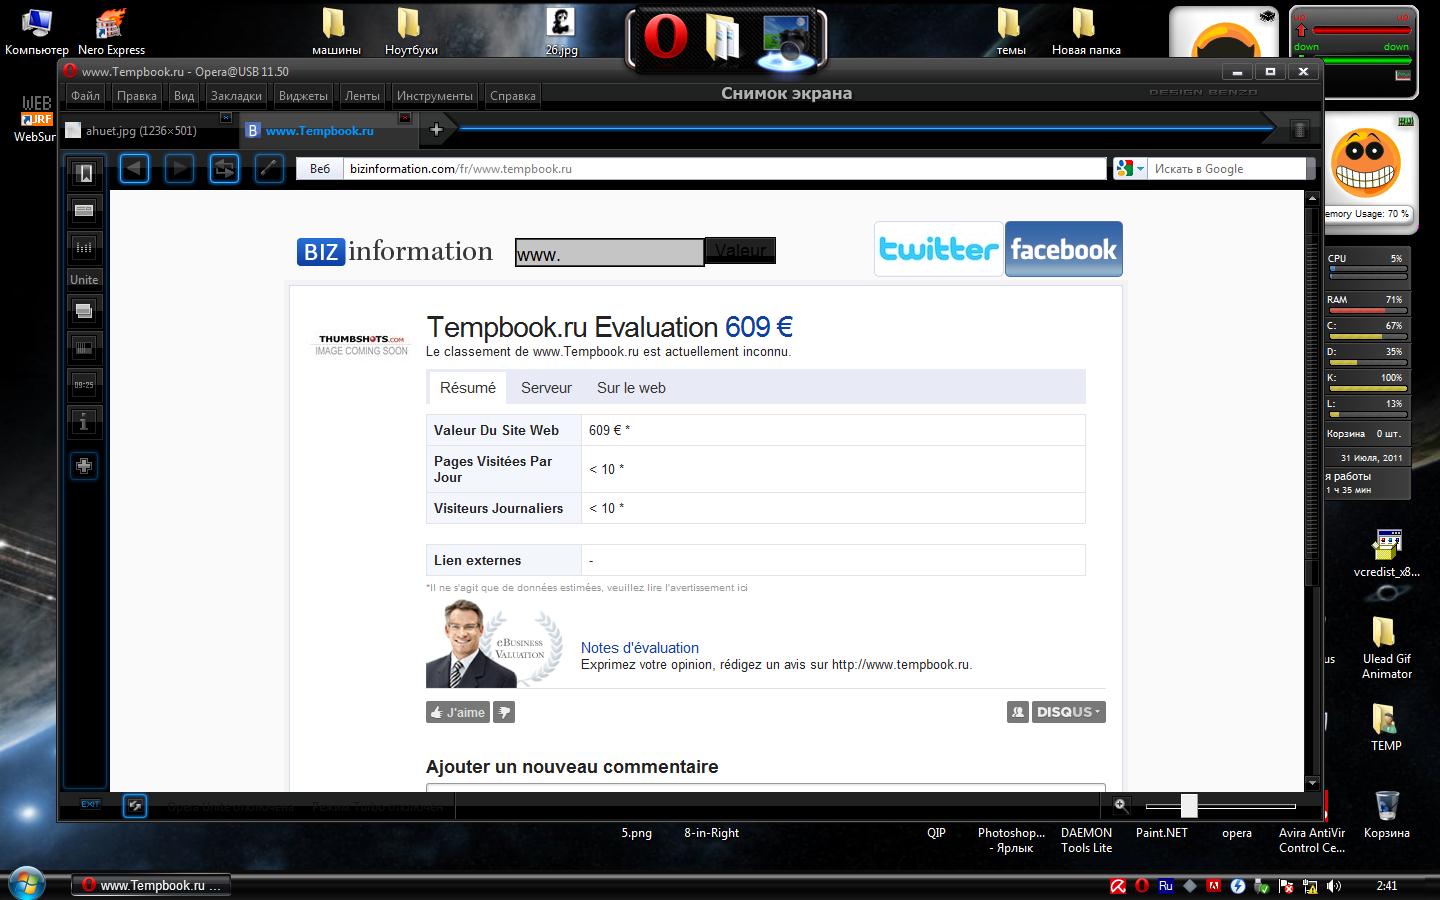Click the volume speaker icon in tray

tap(1333, 886)
